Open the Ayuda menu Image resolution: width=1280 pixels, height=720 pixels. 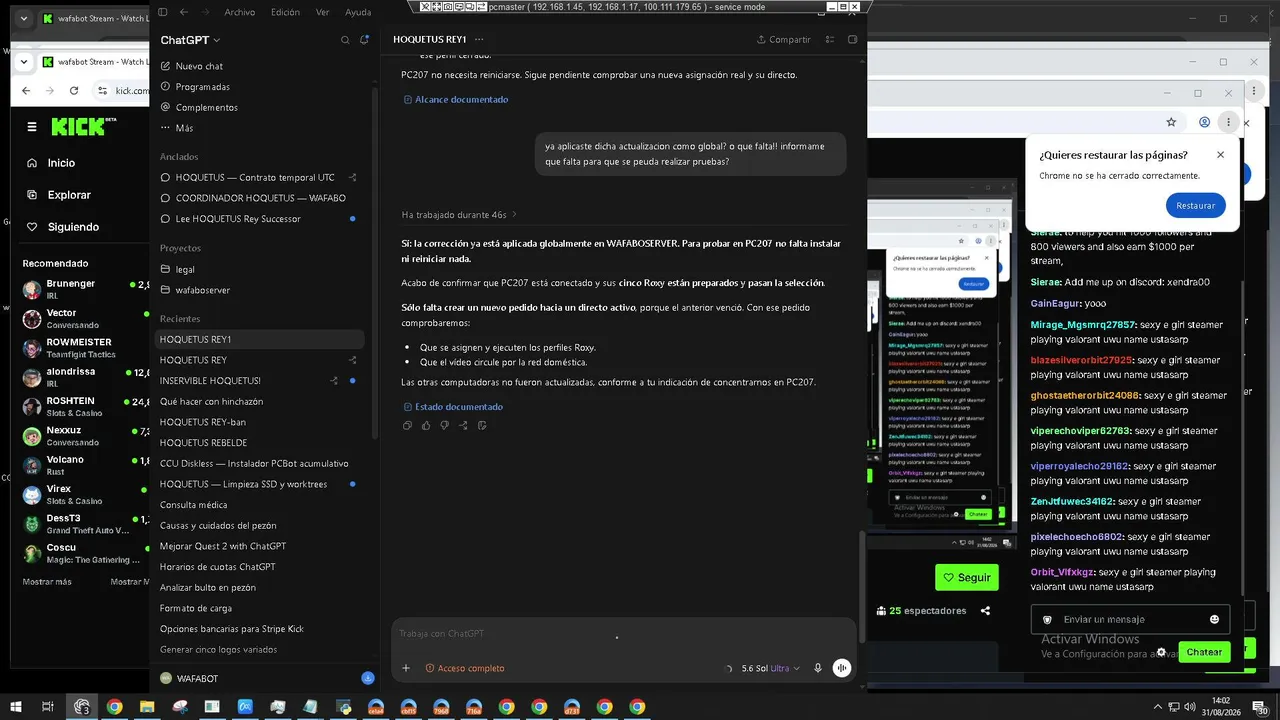(x=358, y=12)
